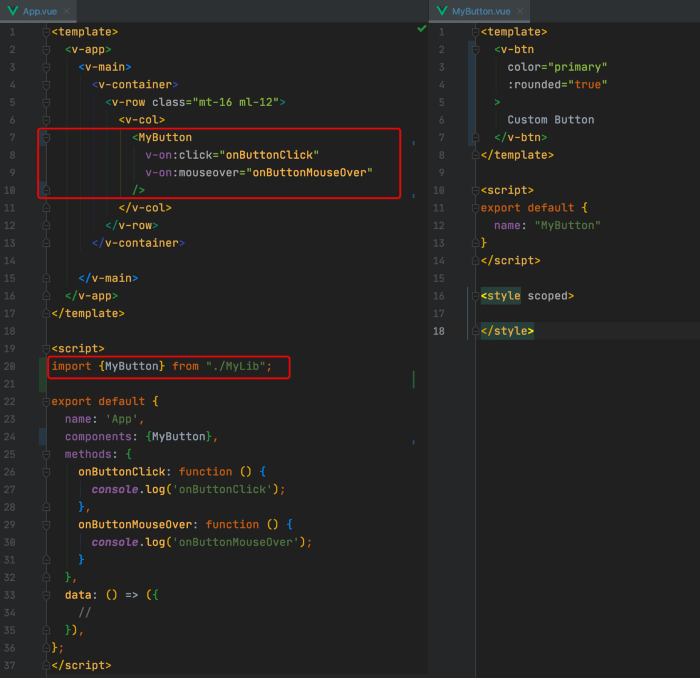700x678 pixels.
Task: Click the :rounded="true" attribute in MyButton.vue
Action: click(x=557, y=84)
